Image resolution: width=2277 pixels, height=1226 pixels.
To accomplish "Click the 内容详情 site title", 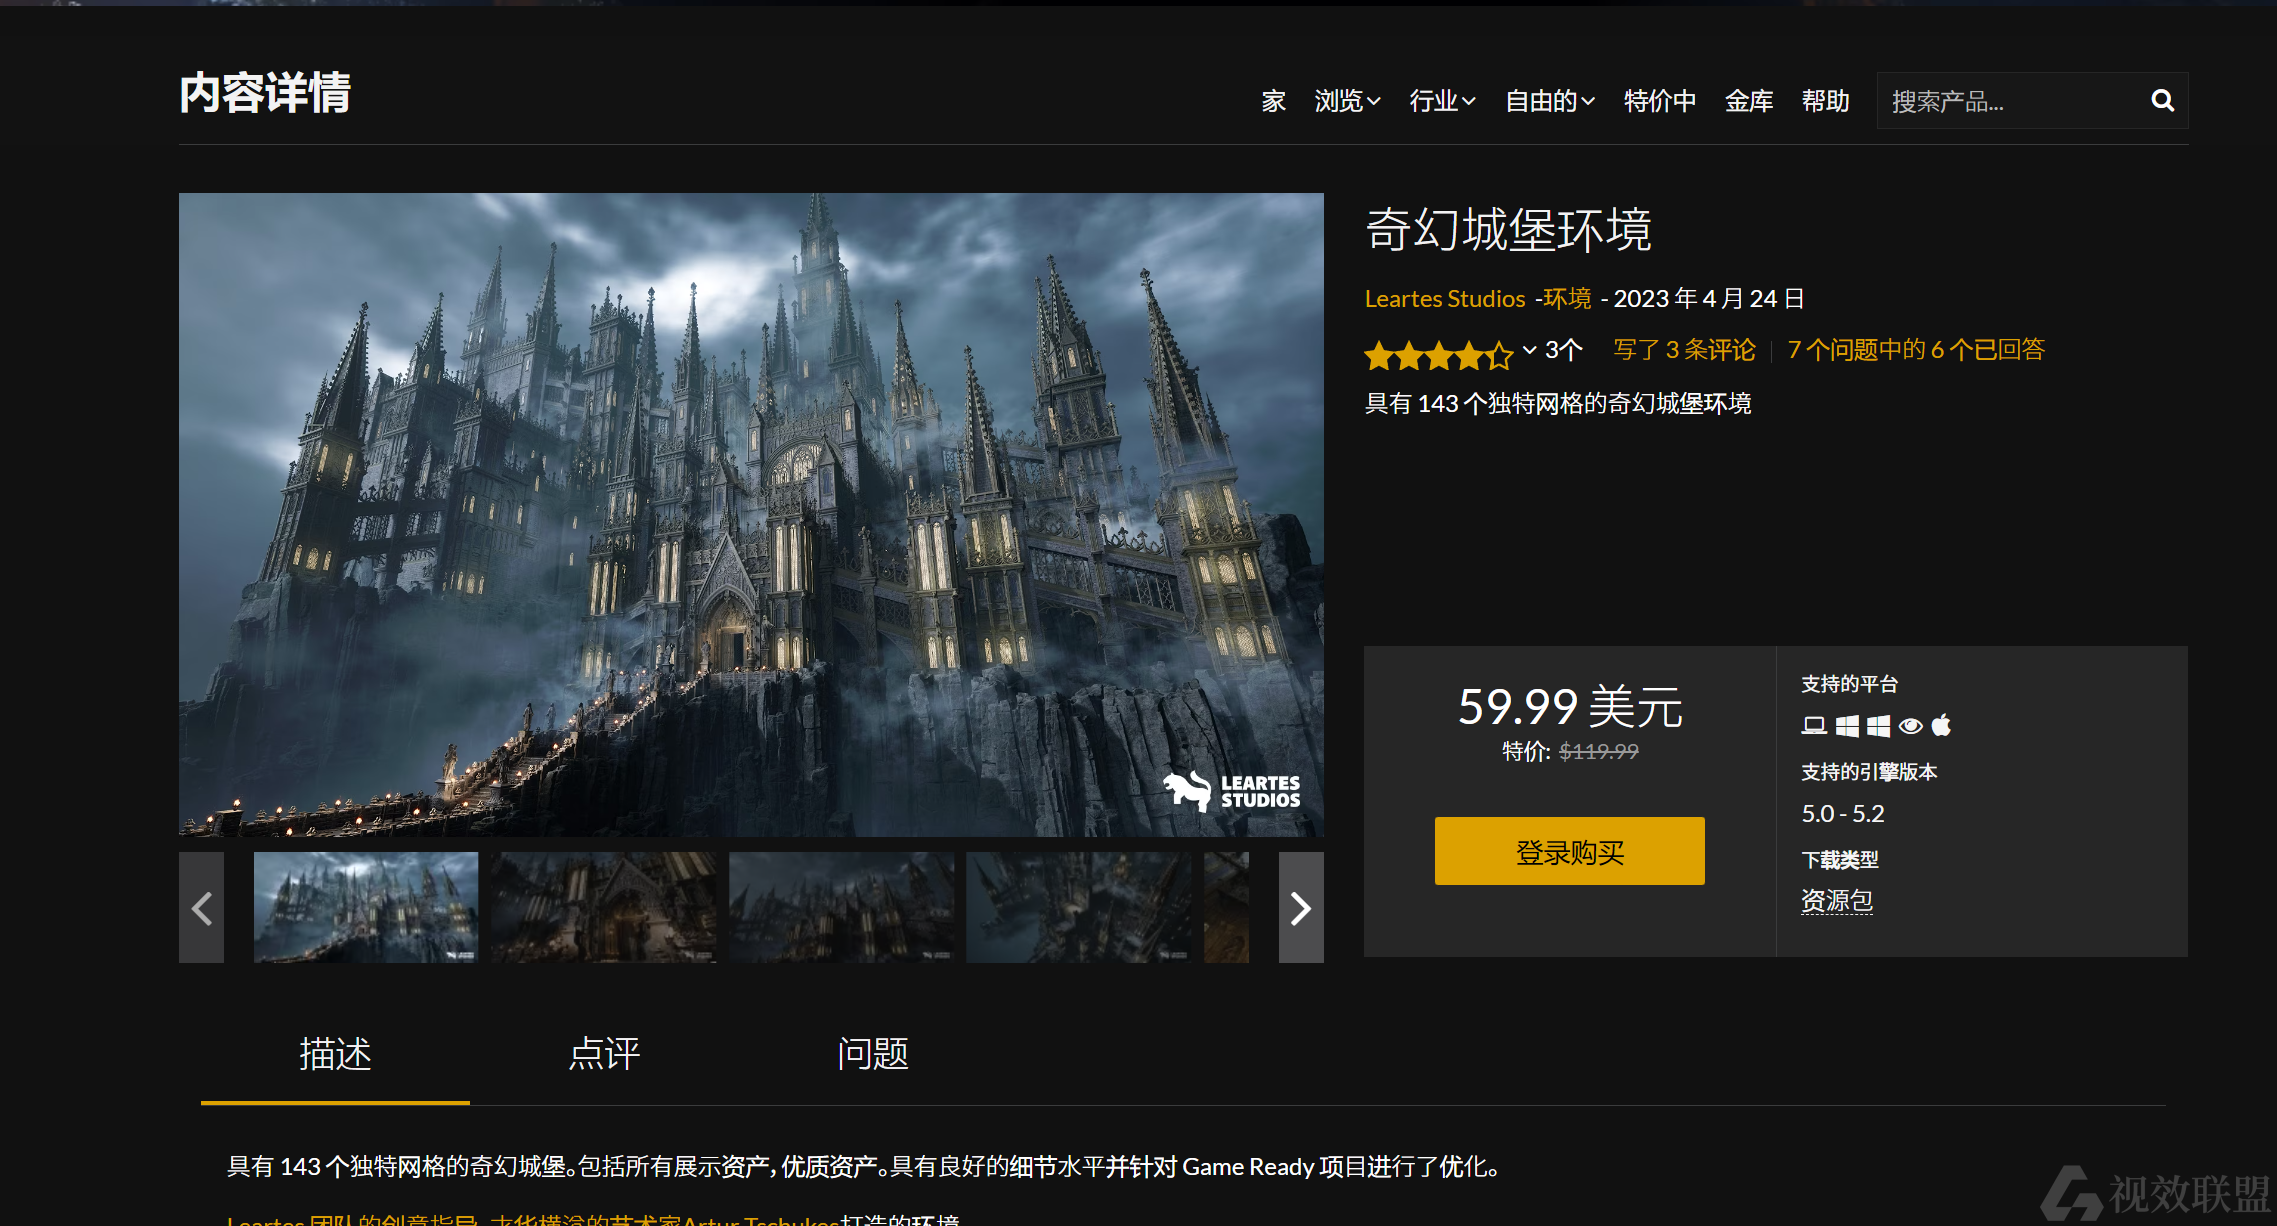I will point(265,93).
